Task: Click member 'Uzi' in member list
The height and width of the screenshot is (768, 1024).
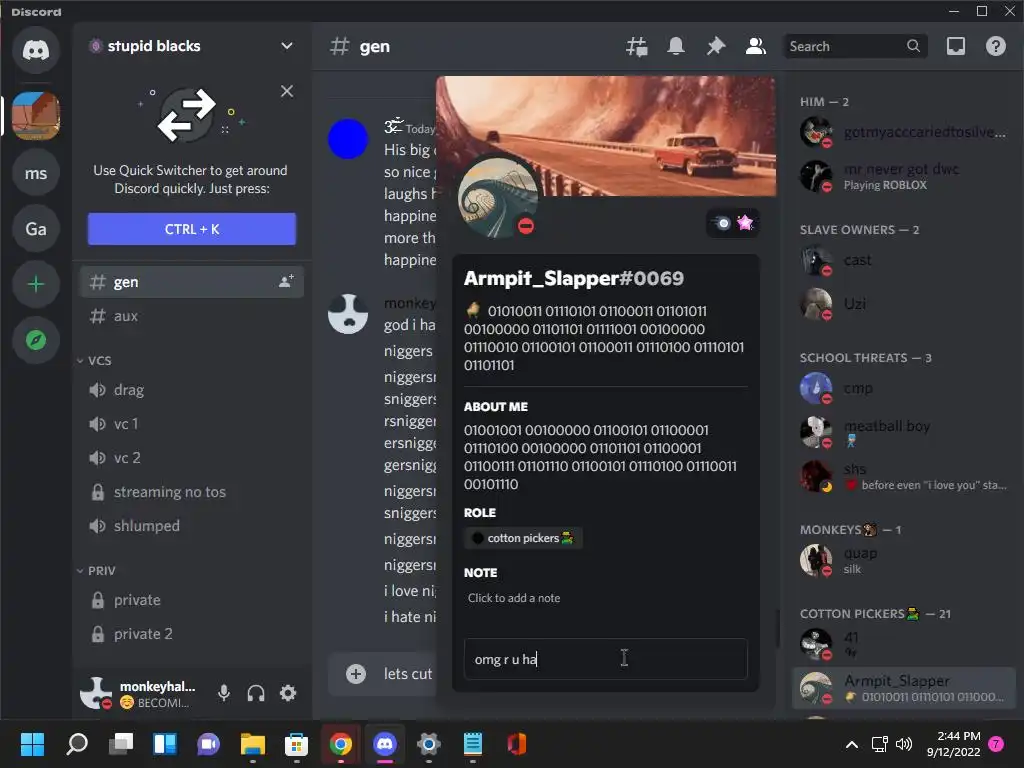Action: (x=904, y=304)
